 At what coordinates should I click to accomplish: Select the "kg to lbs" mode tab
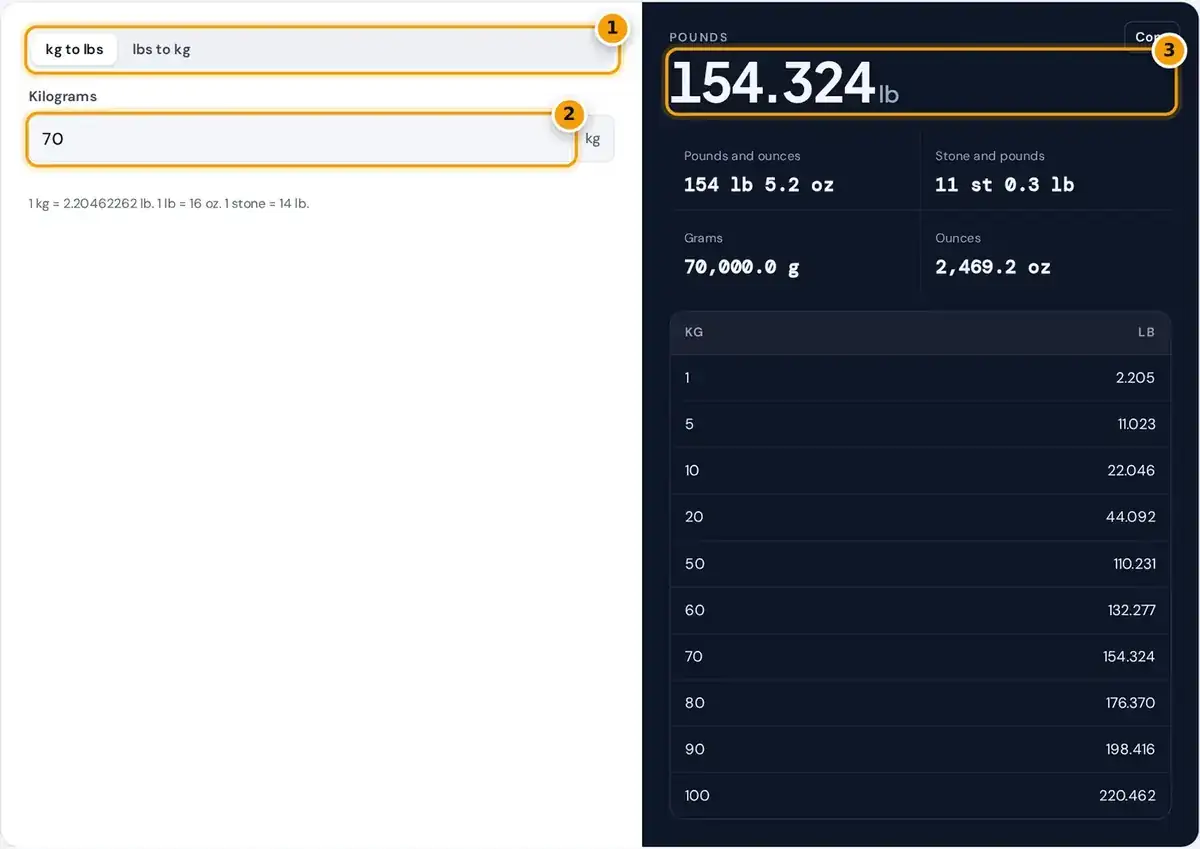point(74,49)
